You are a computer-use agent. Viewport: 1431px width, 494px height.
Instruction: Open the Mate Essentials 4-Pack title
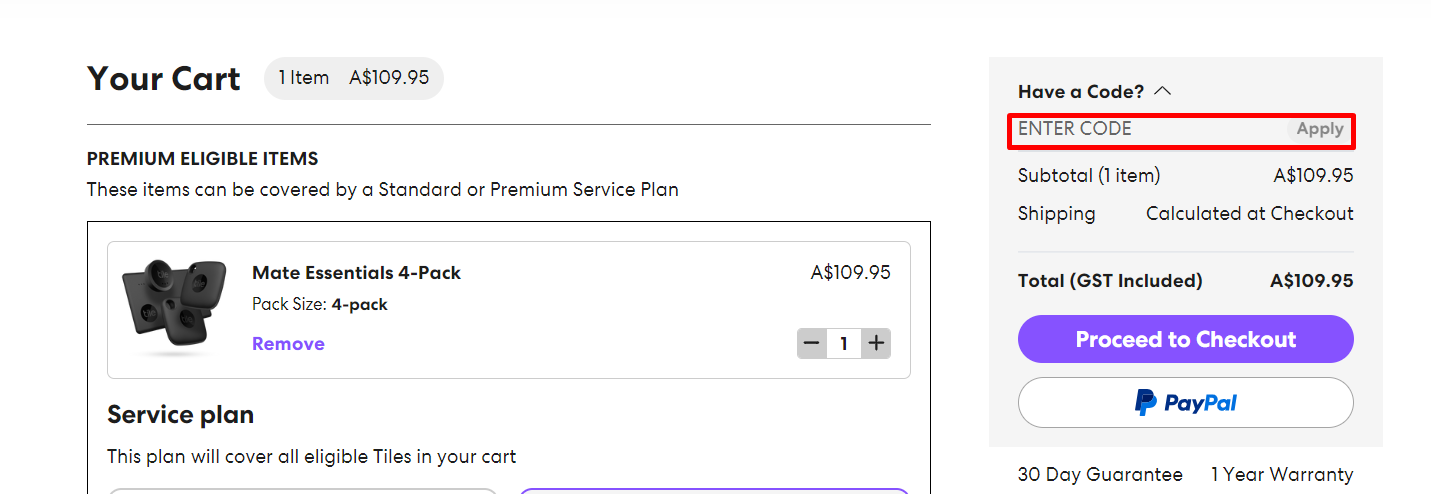(356, 273)
